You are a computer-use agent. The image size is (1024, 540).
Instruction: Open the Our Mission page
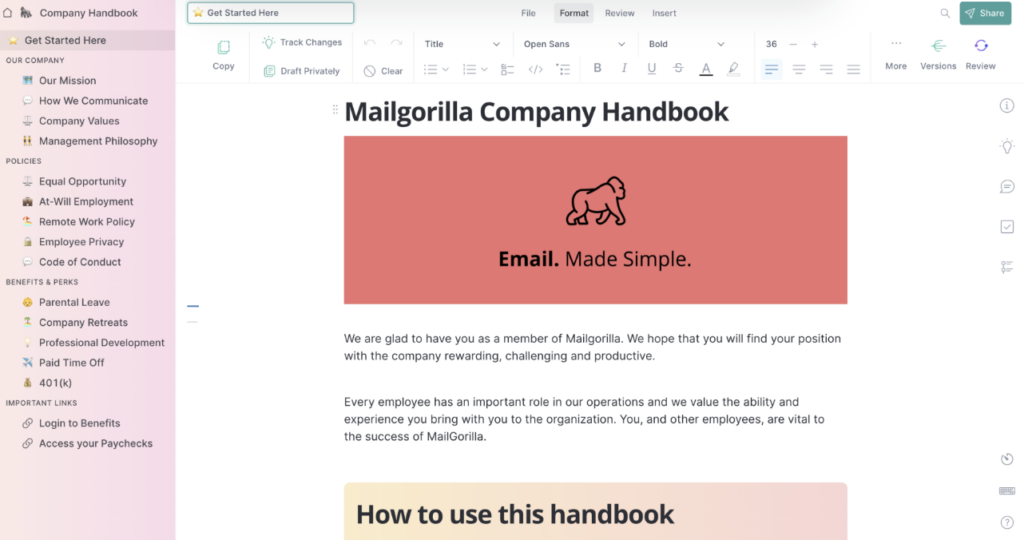coord(67,80)
